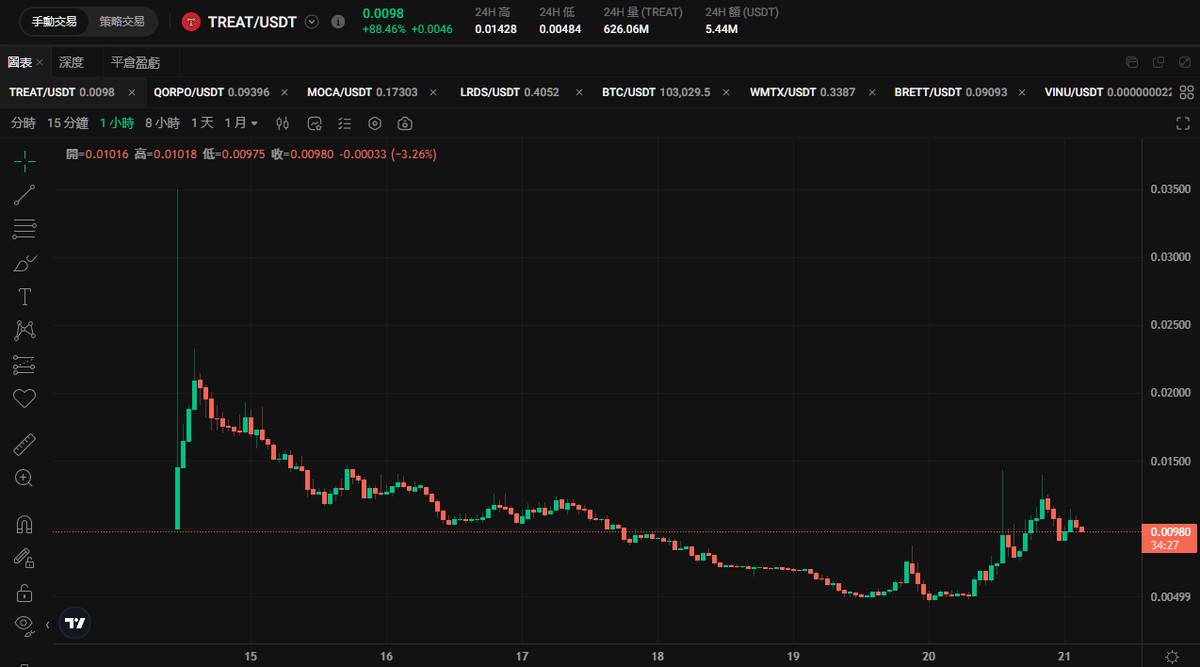Toggle hide all drawings eye icon
The height and width of the screenshot is (667, 1200).
point(24,625)
